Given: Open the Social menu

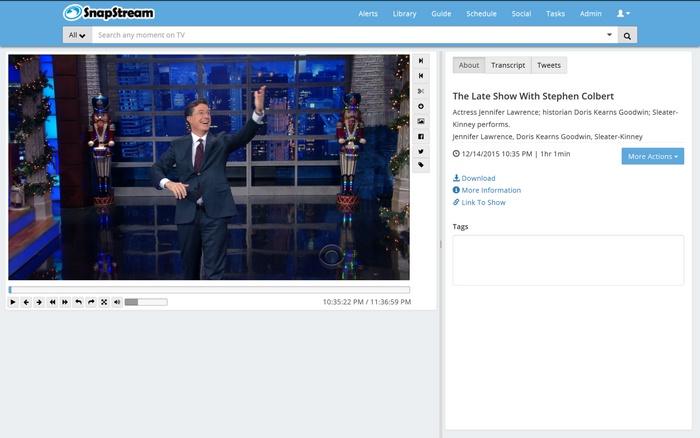Looking at the screenshot, I should click(x=521, y=14).
